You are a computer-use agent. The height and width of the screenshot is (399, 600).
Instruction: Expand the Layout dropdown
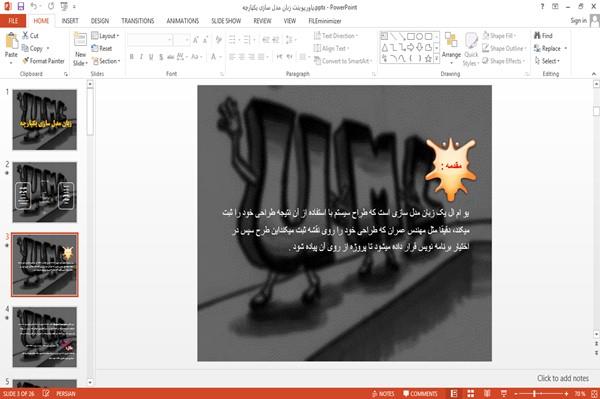pos(105,36)
